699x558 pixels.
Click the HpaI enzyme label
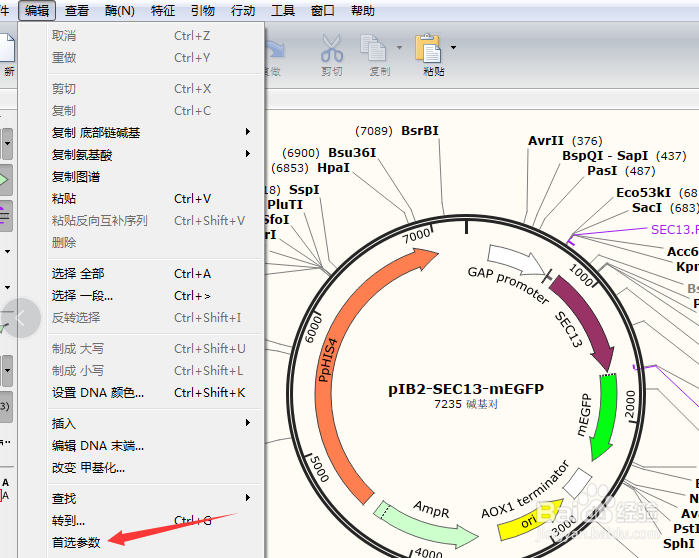(333, 168)
